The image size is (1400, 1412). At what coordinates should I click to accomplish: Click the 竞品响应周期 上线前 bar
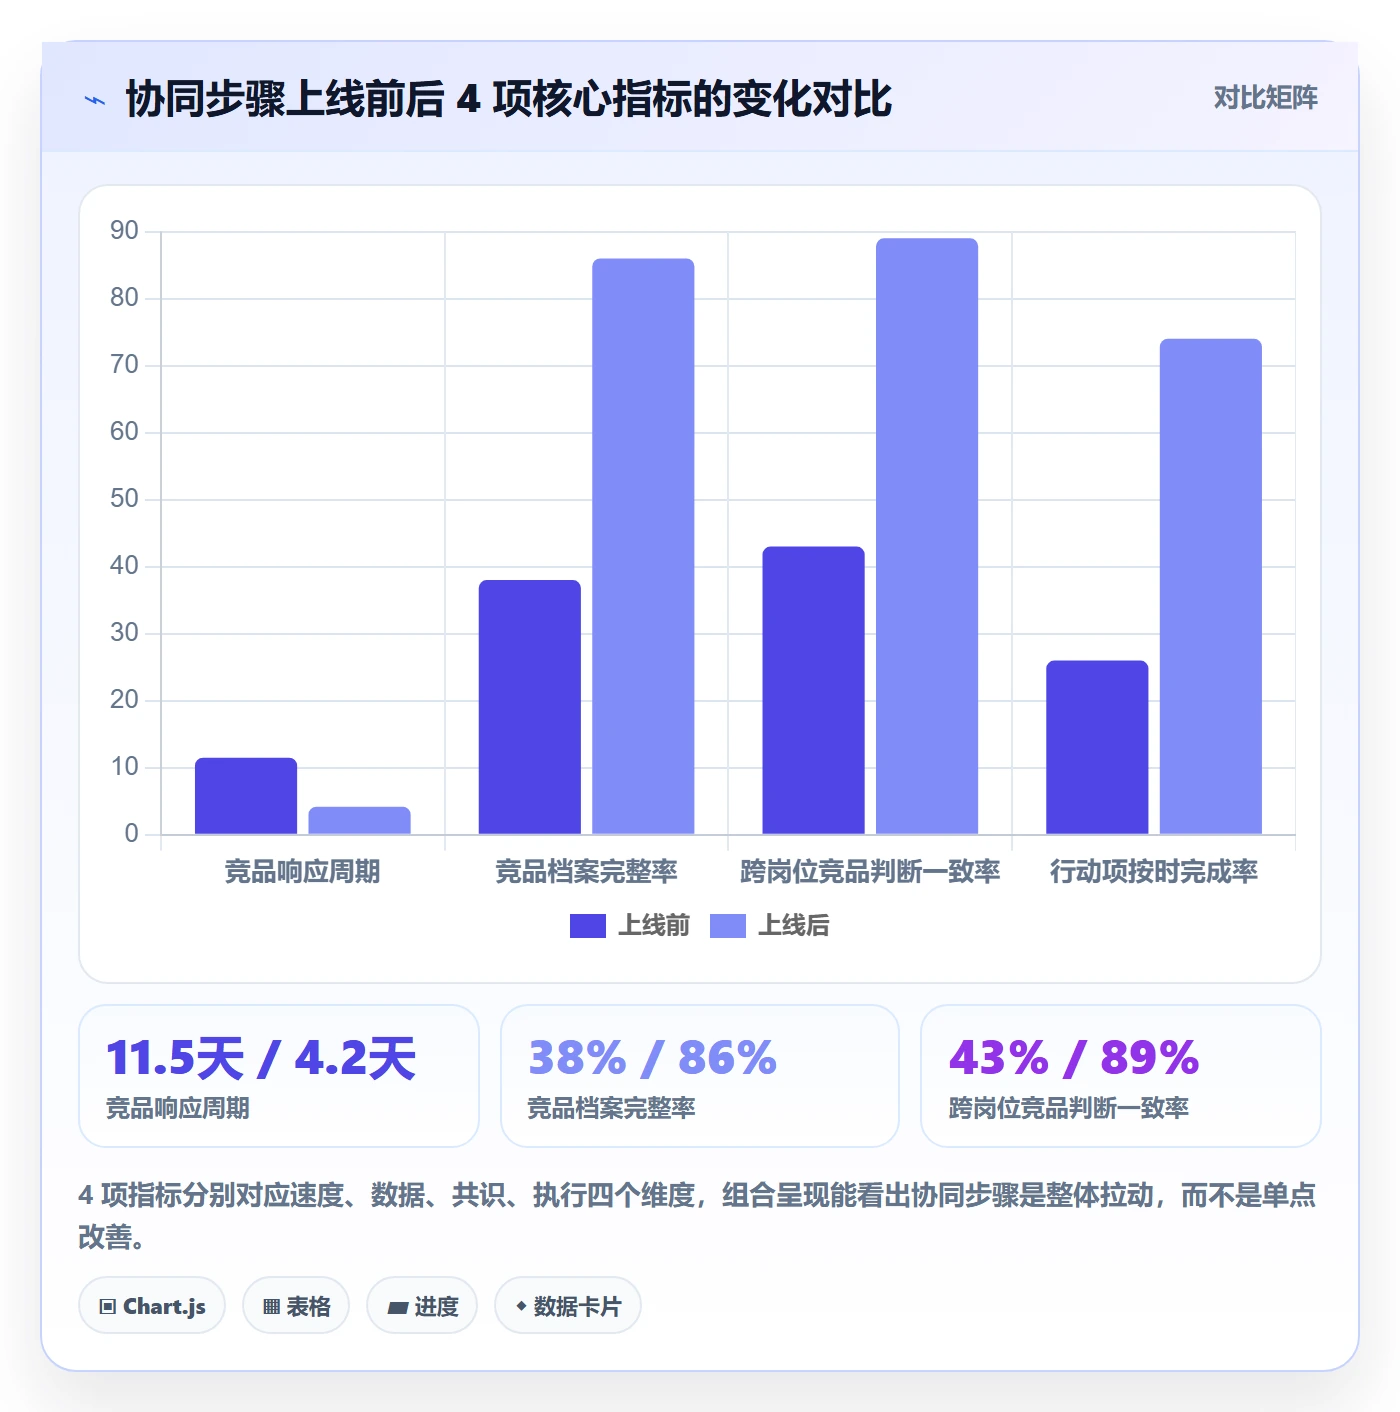click(246, 796)
